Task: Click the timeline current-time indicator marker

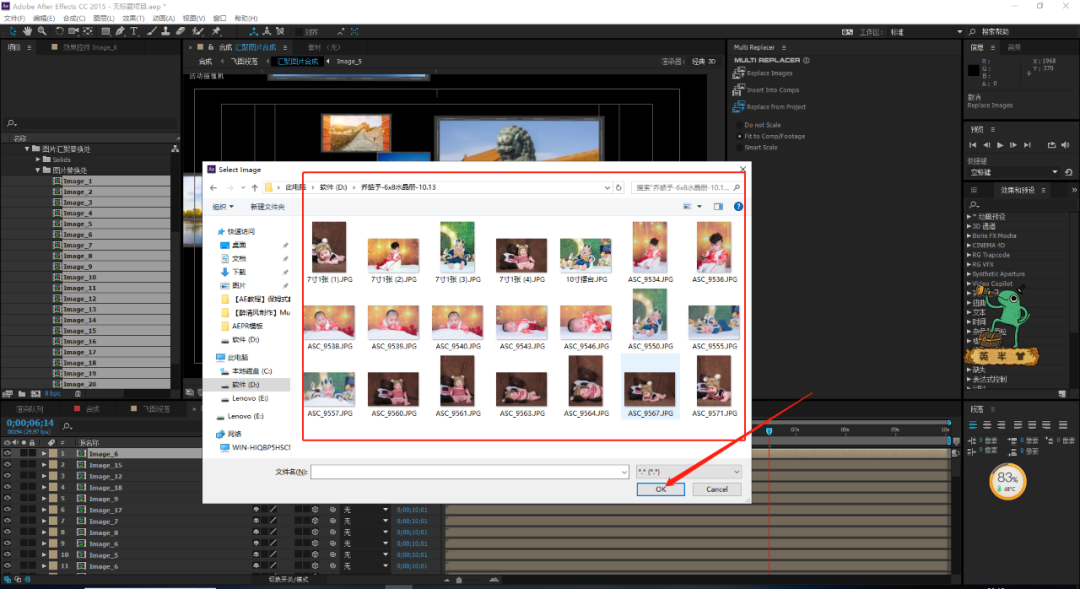Action: 769,431
